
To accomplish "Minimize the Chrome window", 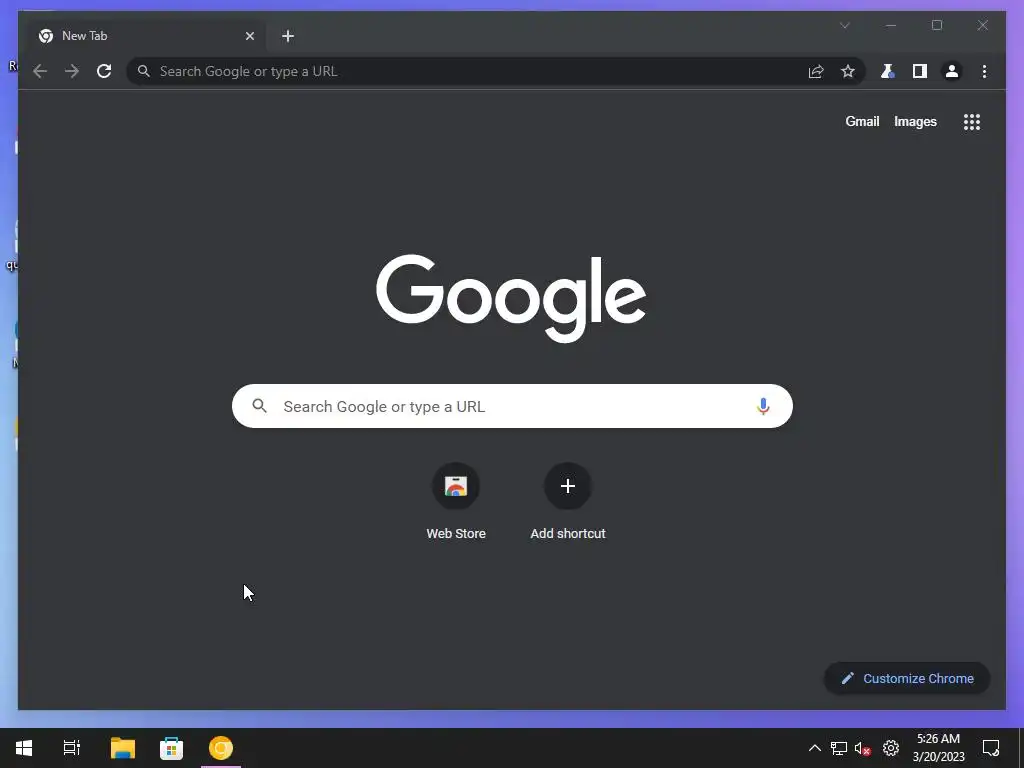I will coord(891,25).
